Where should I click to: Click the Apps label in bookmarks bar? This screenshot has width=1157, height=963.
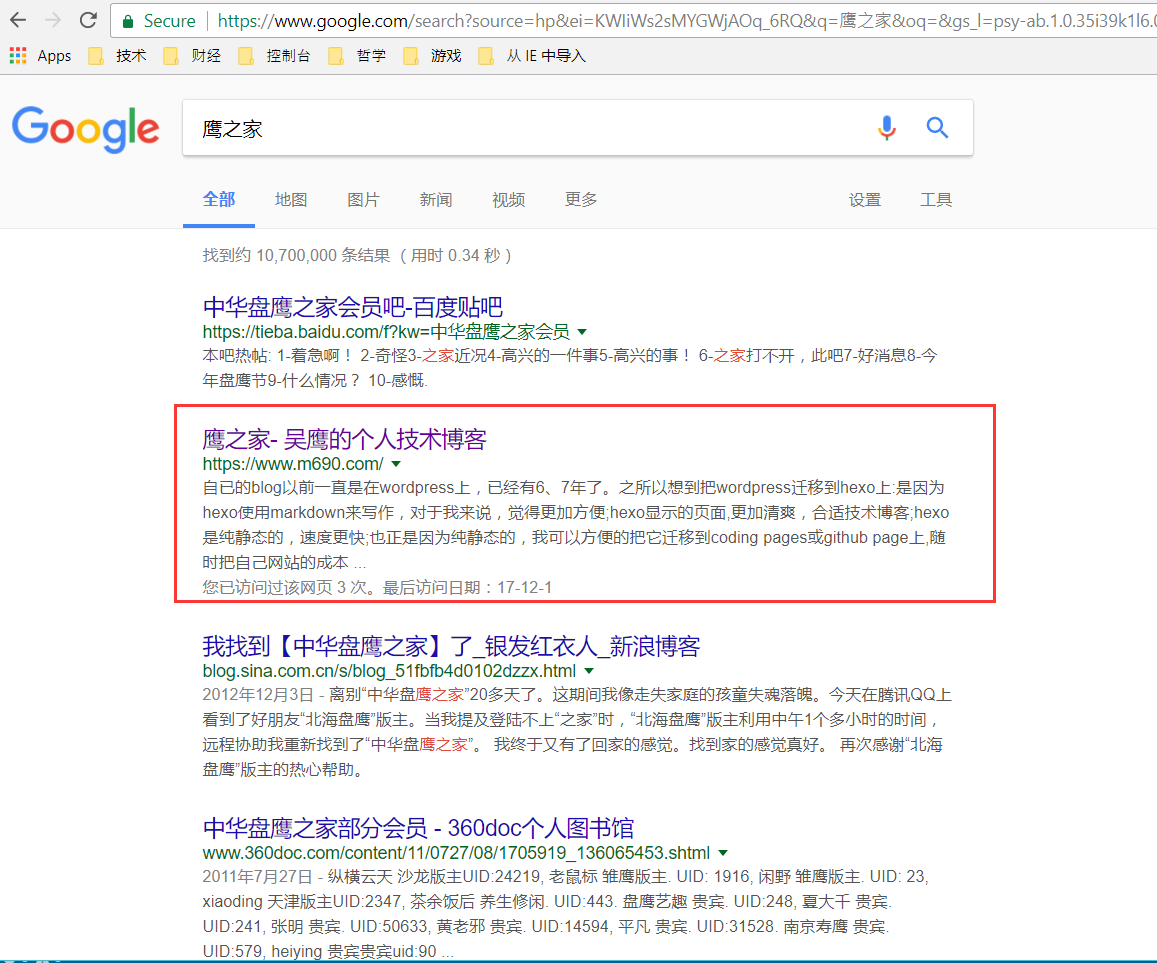[x=55, y=56]
